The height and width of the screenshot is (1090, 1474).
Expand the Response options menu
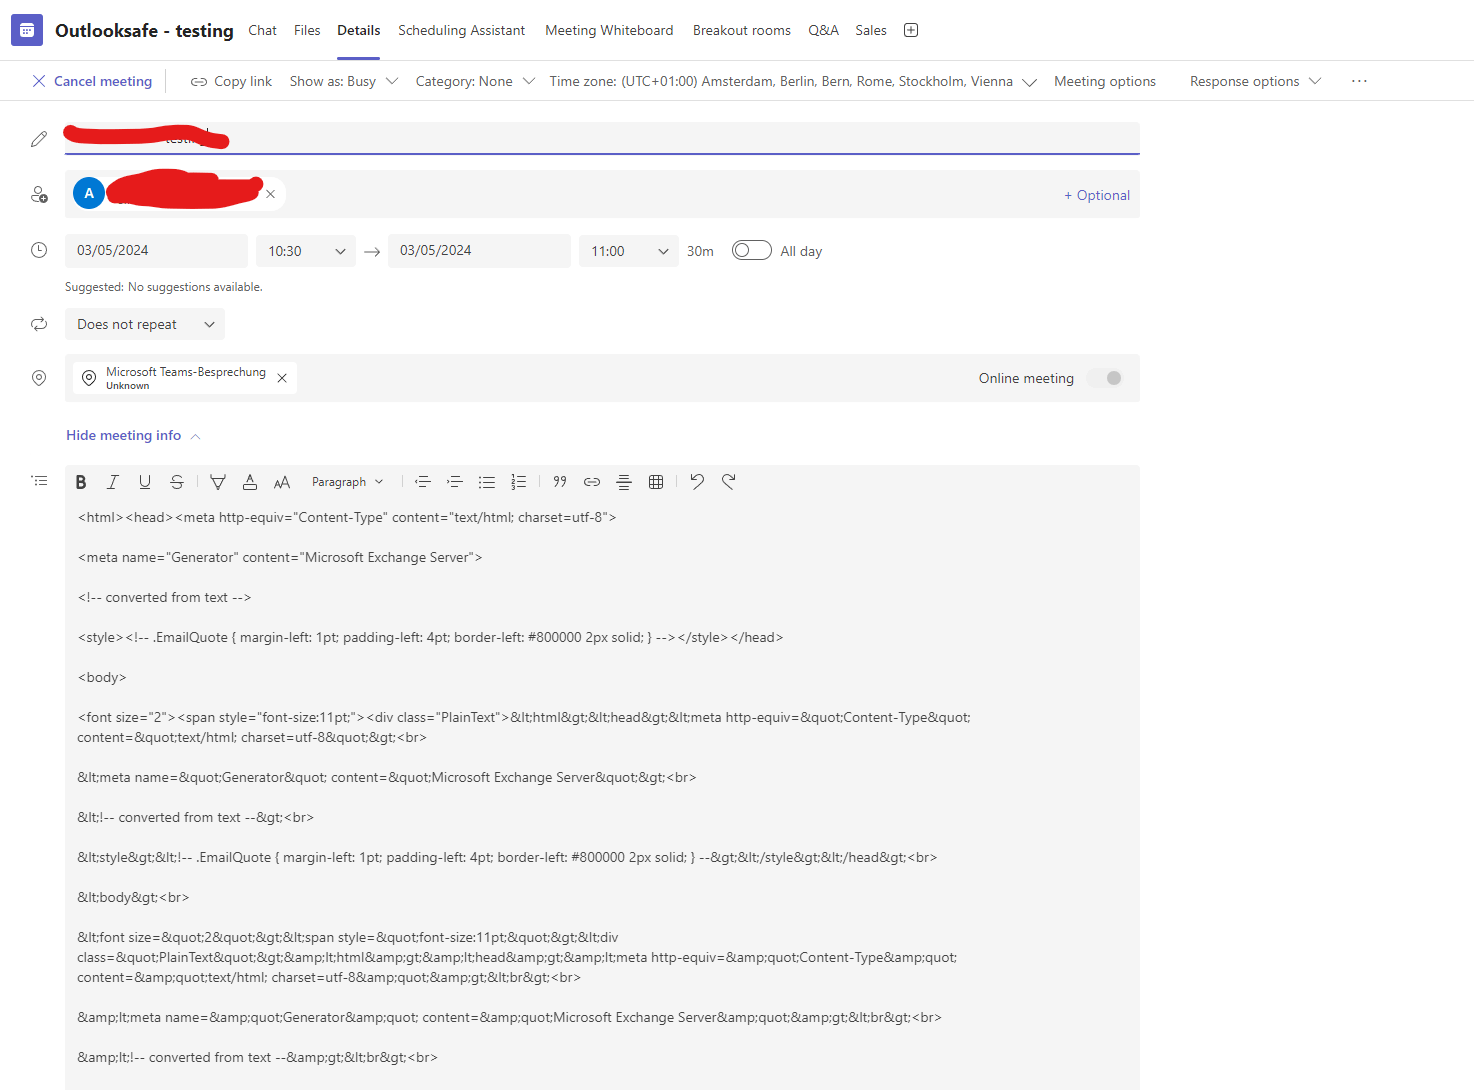(x=1255, y=81)
